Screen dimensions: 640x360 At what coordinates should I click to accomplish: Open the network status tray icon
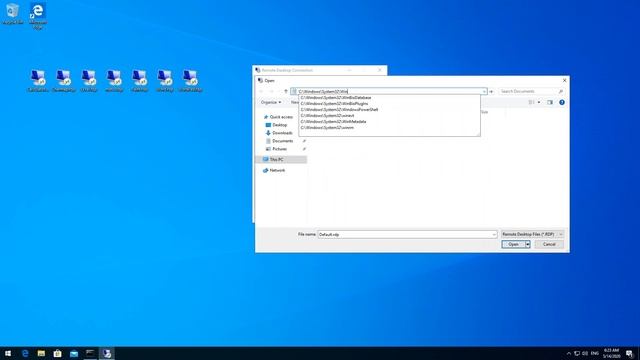(x=577, y=353)
